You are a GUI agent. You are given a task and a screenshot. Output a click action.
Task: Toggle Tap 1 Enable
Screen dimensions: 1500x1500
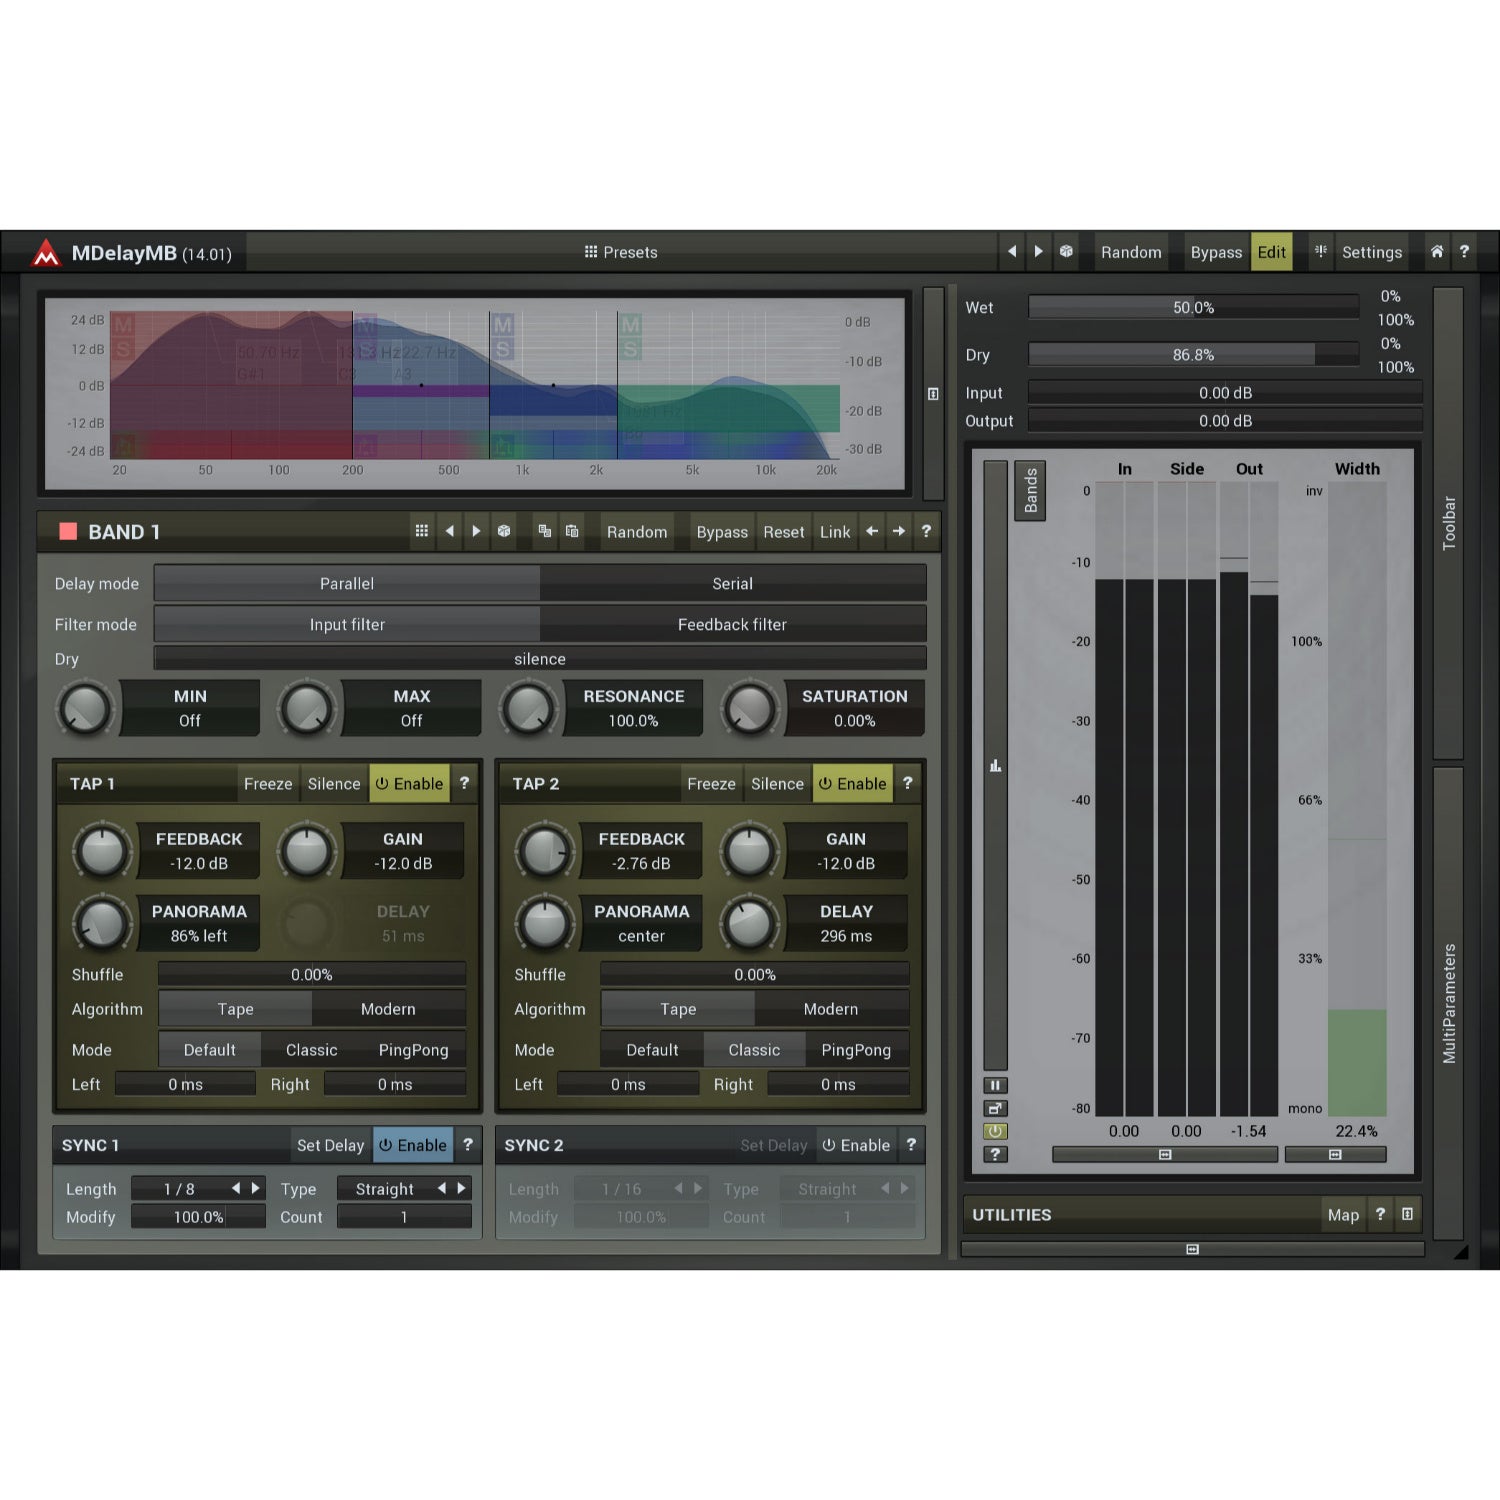(410, 784)
